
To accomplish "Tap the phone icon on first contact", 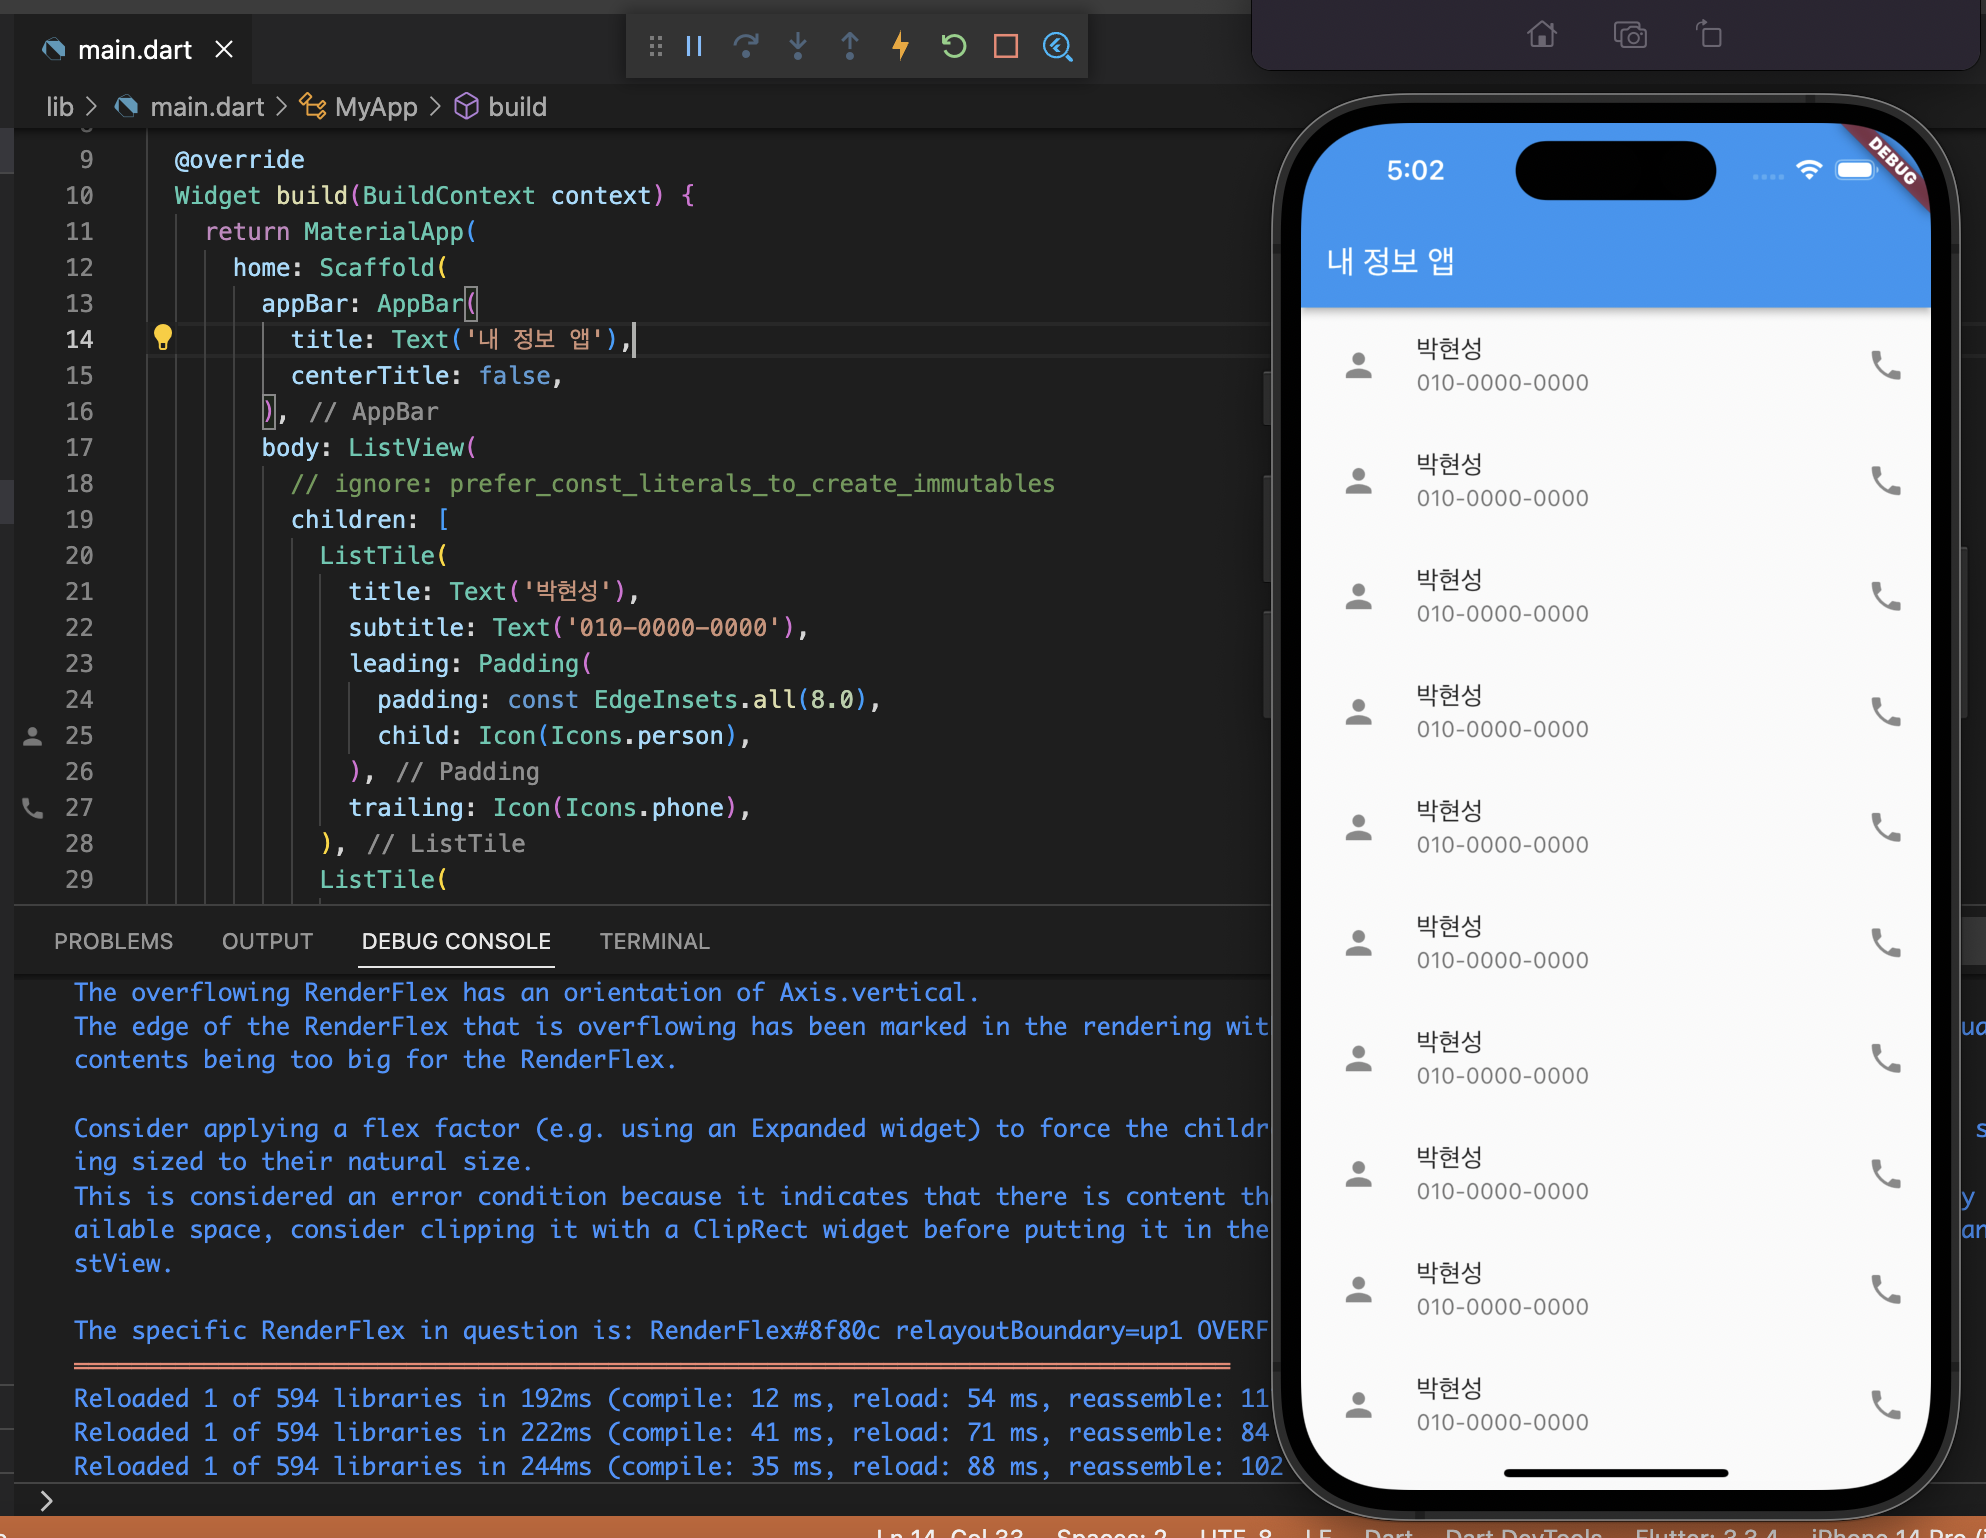I will coord(1885,365).
